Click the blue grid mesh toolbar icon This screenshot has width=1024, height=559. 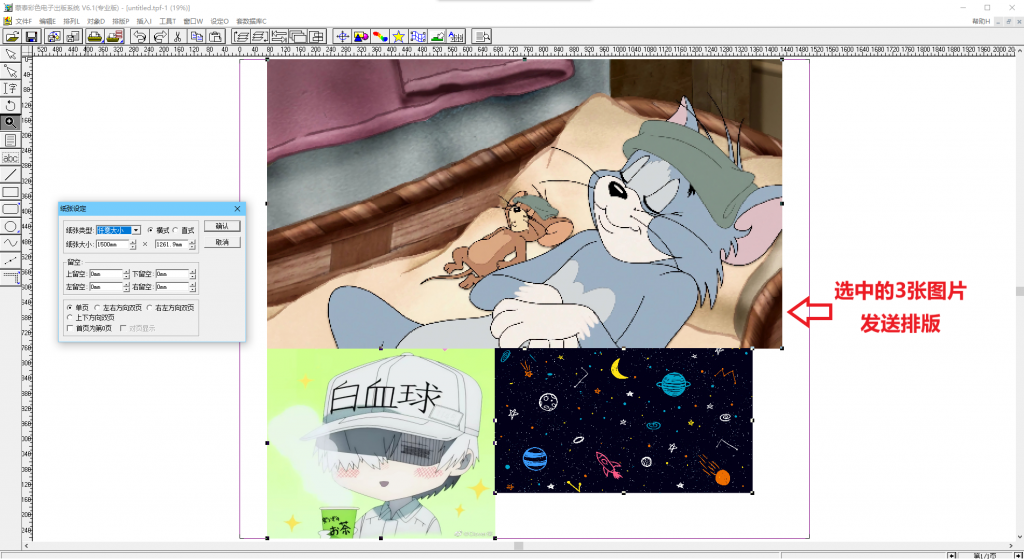pyautogui.click(x=417, y=37)
